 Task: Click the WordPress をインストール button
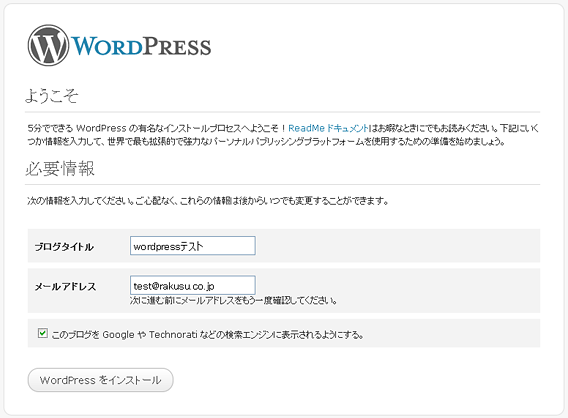click(101, 380)
